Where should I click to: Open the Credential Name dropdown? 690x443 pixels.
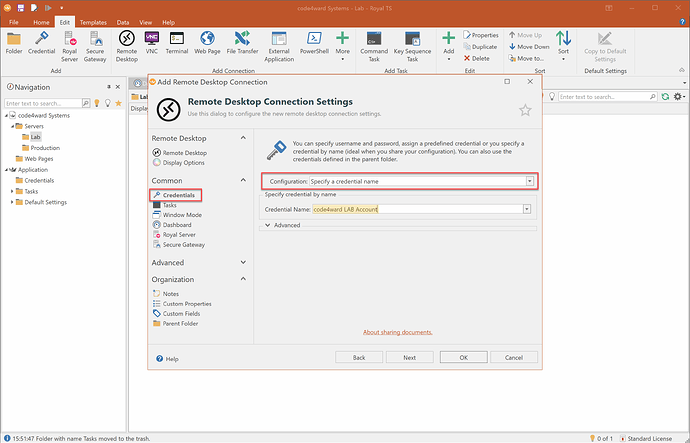click(x=526, y=209)
